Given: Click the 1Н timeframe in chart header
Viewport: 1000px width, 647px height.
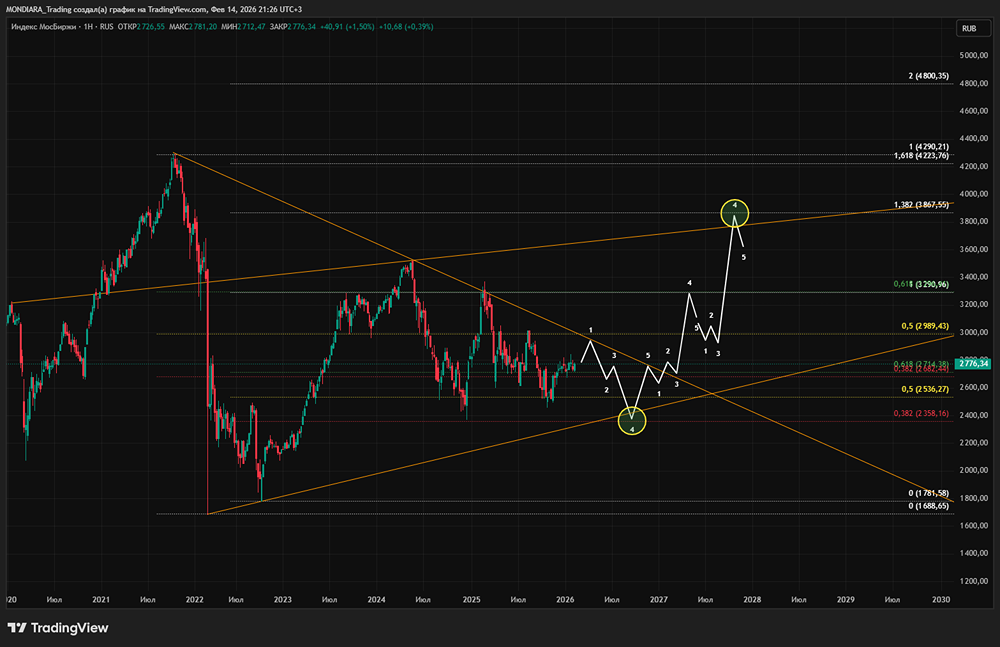Looking at the screenshot, I should click(x=89, y=27).
